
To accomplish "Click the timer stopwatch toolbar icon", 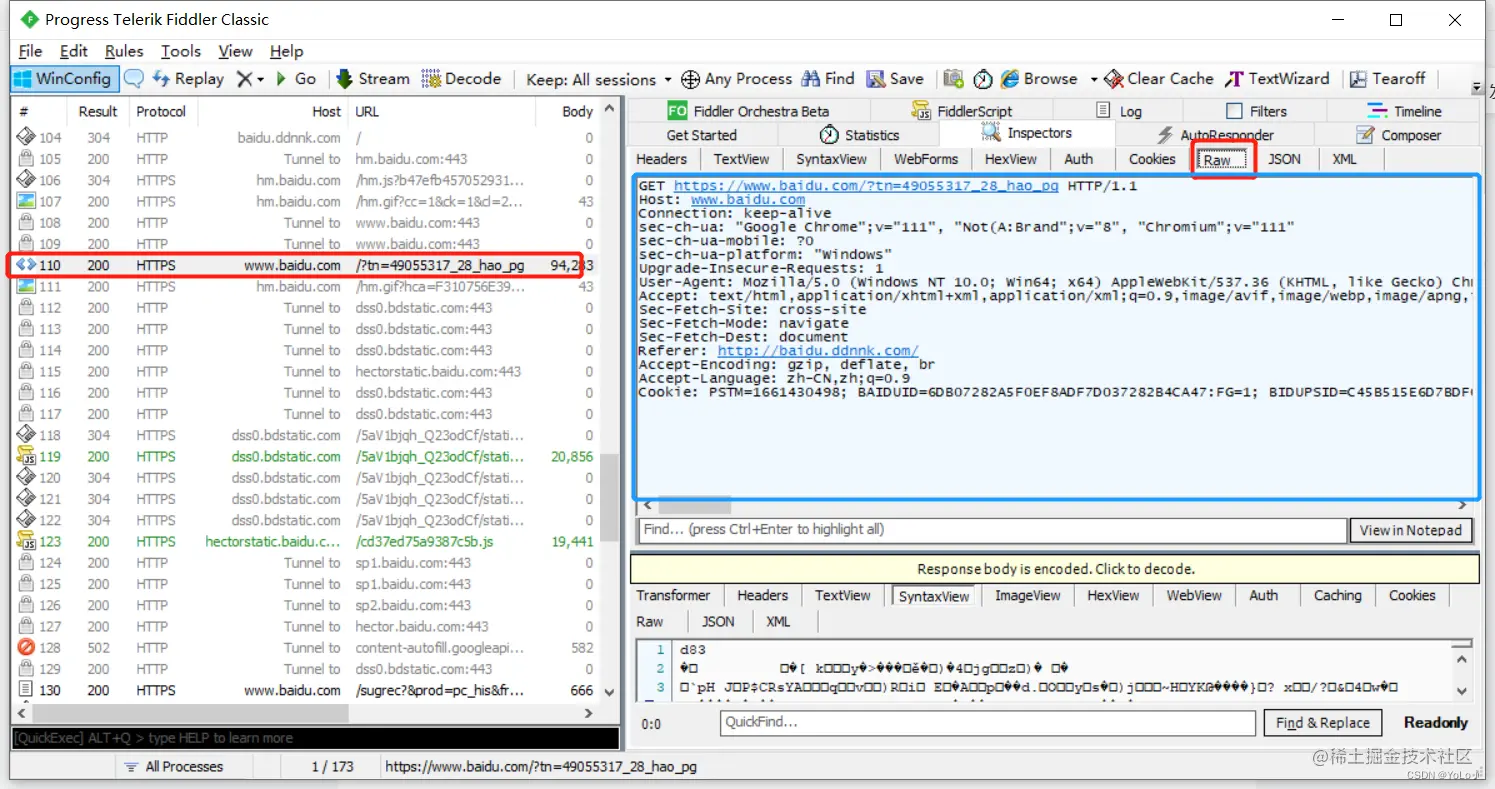I will point(983,79).
